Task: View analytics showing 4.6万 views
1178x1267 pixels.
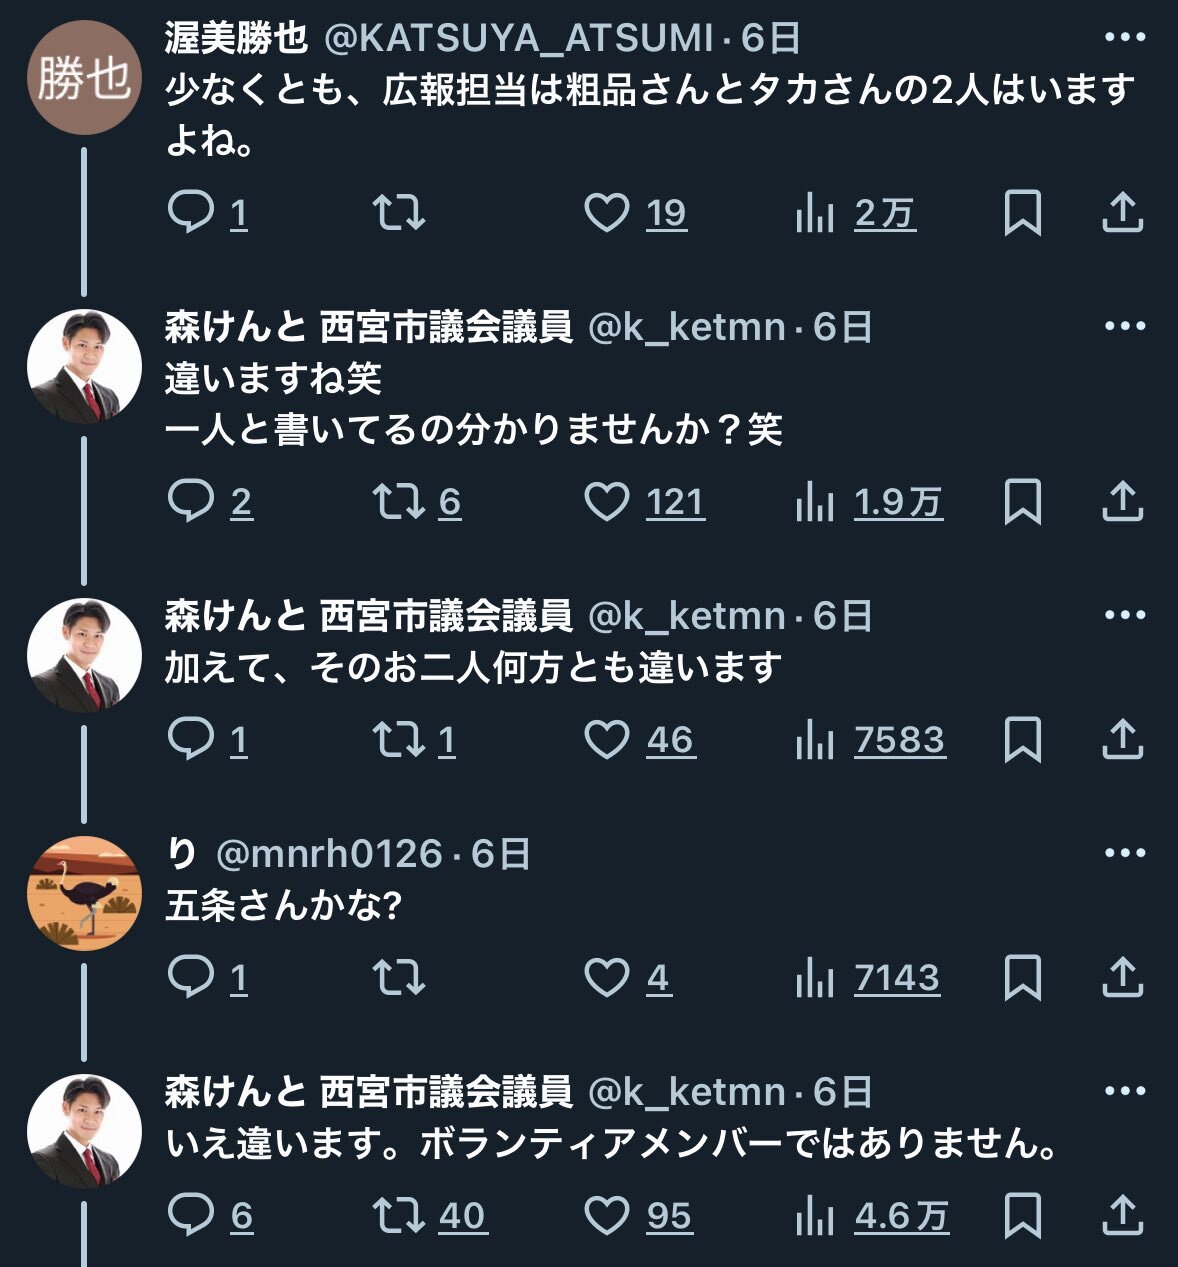Action: coord(870,1215)
